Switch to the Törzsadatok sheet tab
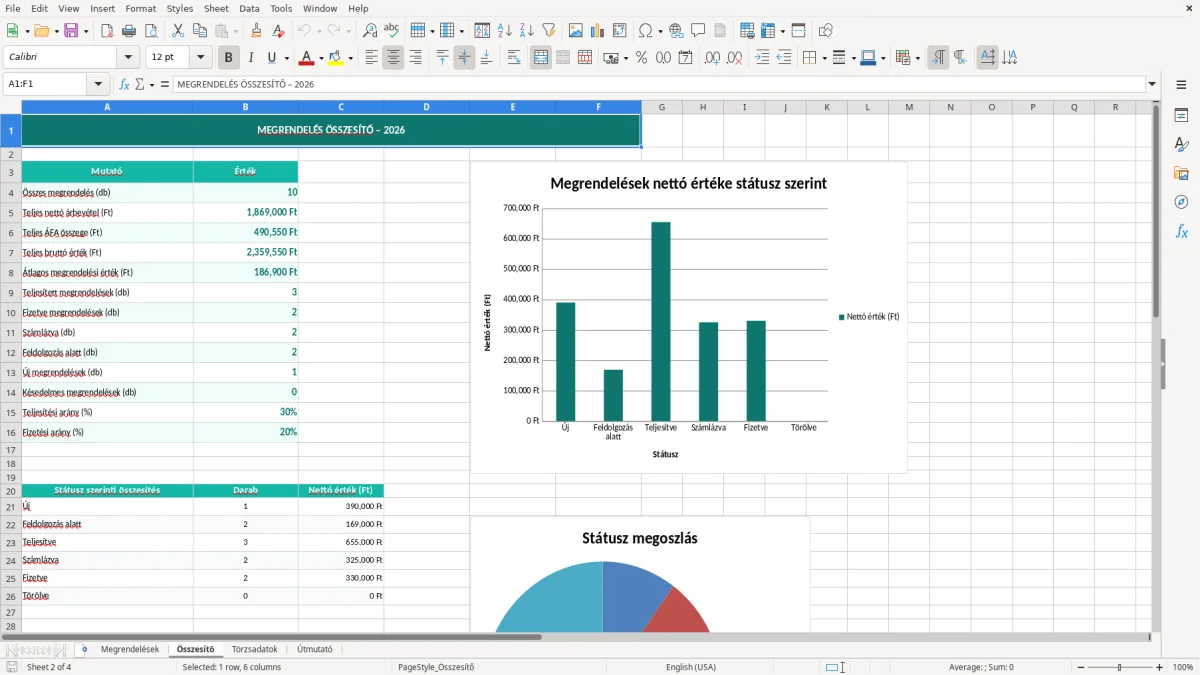The width and height of the screenshot is (1200, 675). point(254,649)
